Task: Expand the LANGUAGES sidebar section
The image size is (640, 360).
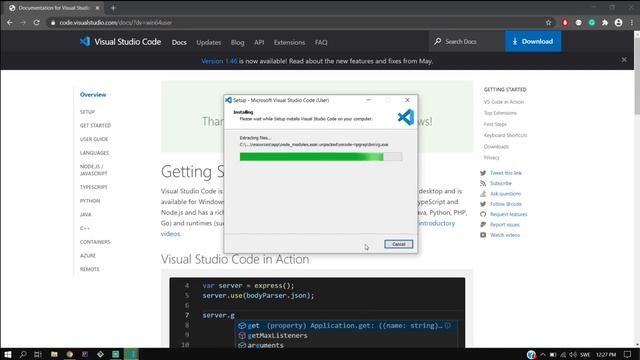Action: tap(94, 153)
